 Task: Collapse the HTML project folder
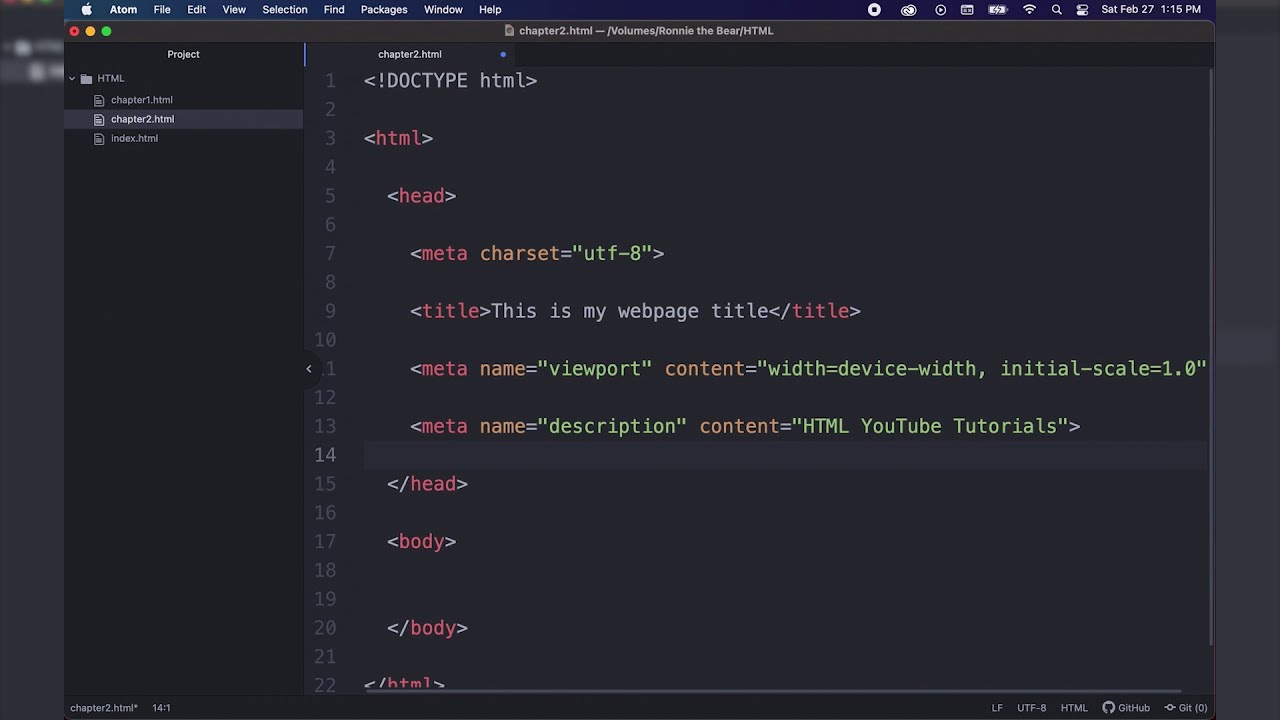coord(72,79)
